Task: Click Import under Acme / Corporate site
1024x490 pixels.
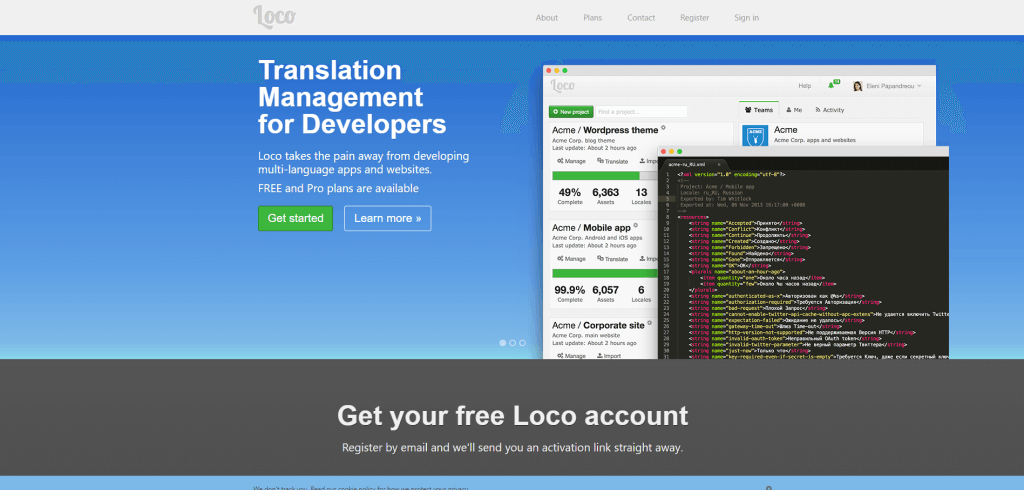Action: tap(609, 356)
